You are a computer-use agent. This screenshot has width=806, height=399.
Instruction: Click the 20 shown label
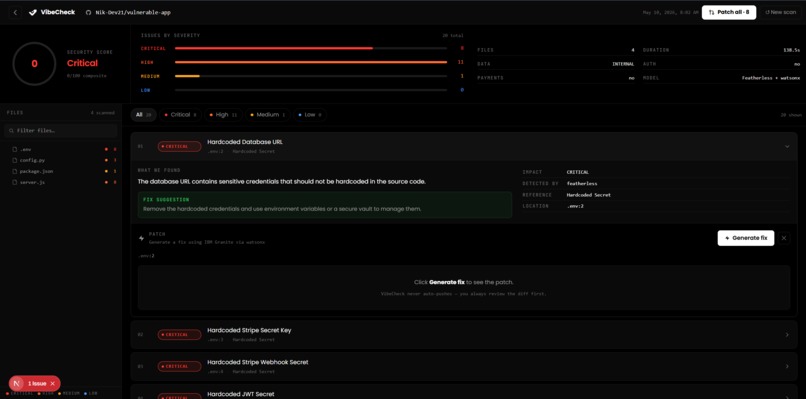pyautogui.click(x=791, y=115)
